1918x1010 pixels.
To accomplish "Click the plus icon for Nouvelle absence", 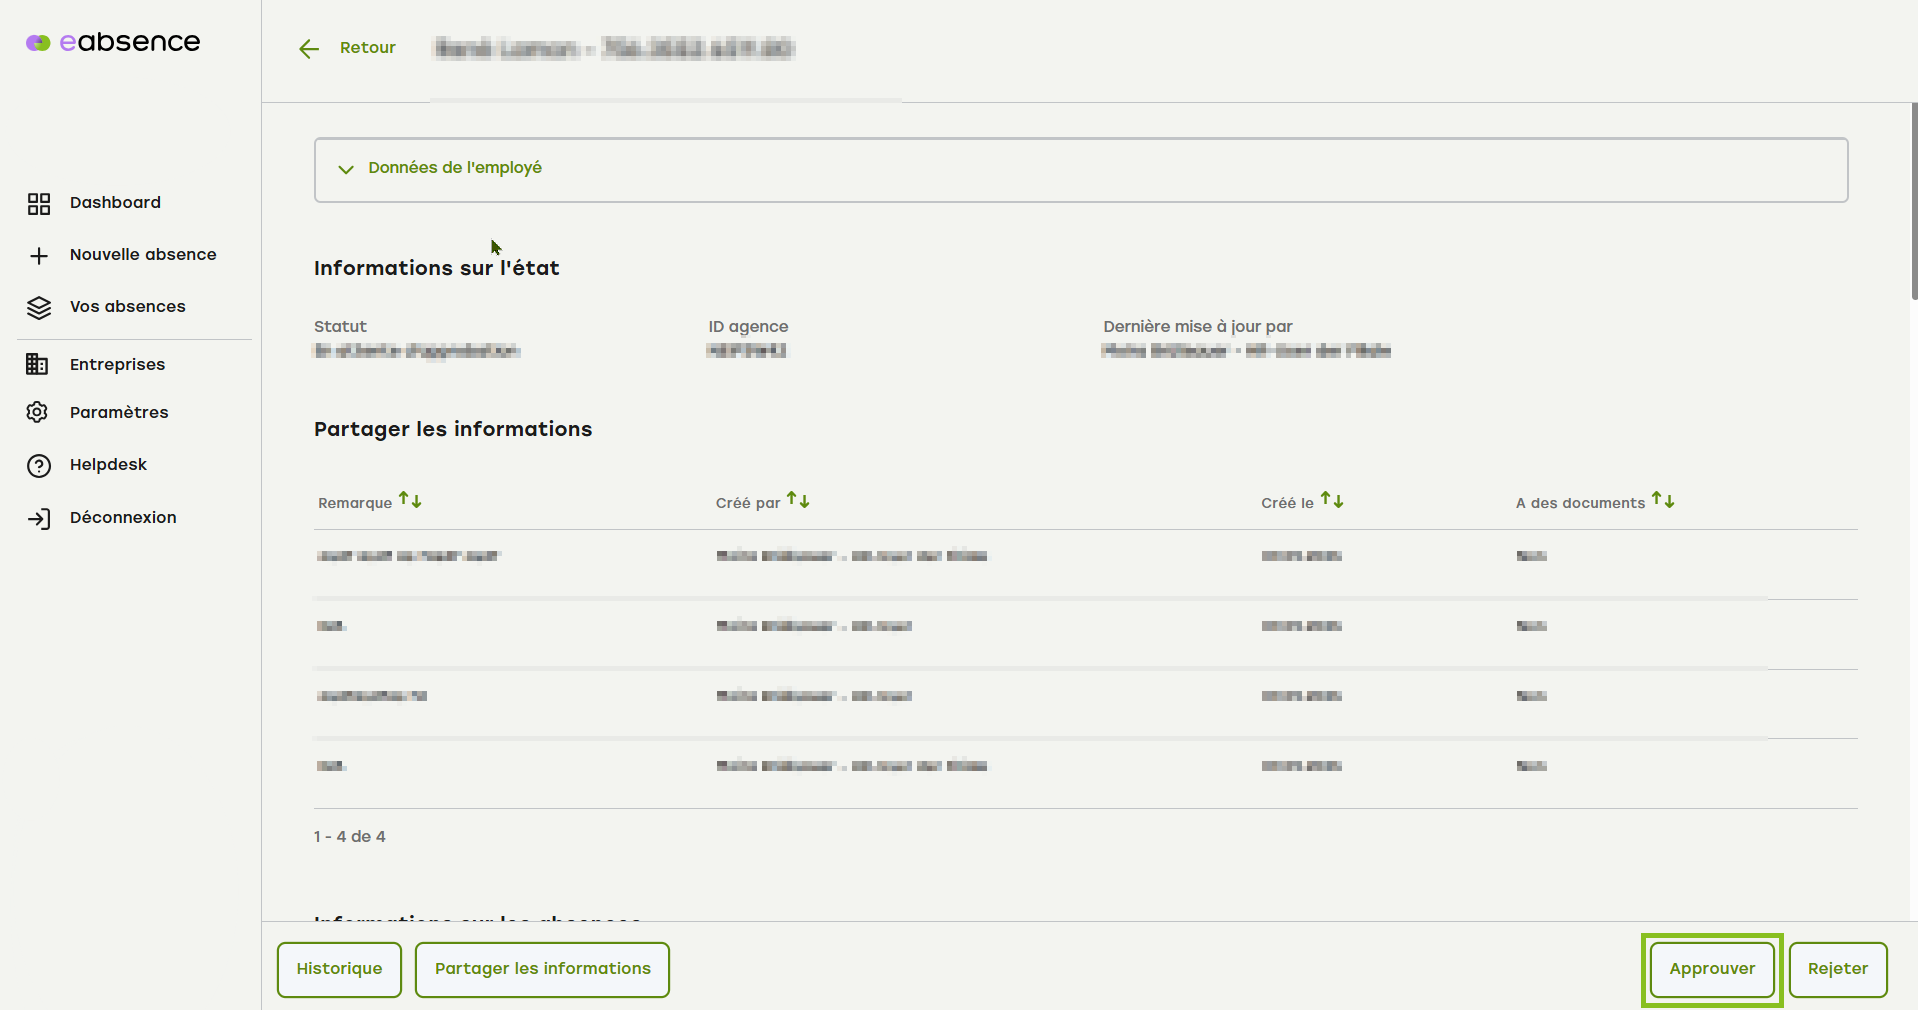I will [39, 256].
